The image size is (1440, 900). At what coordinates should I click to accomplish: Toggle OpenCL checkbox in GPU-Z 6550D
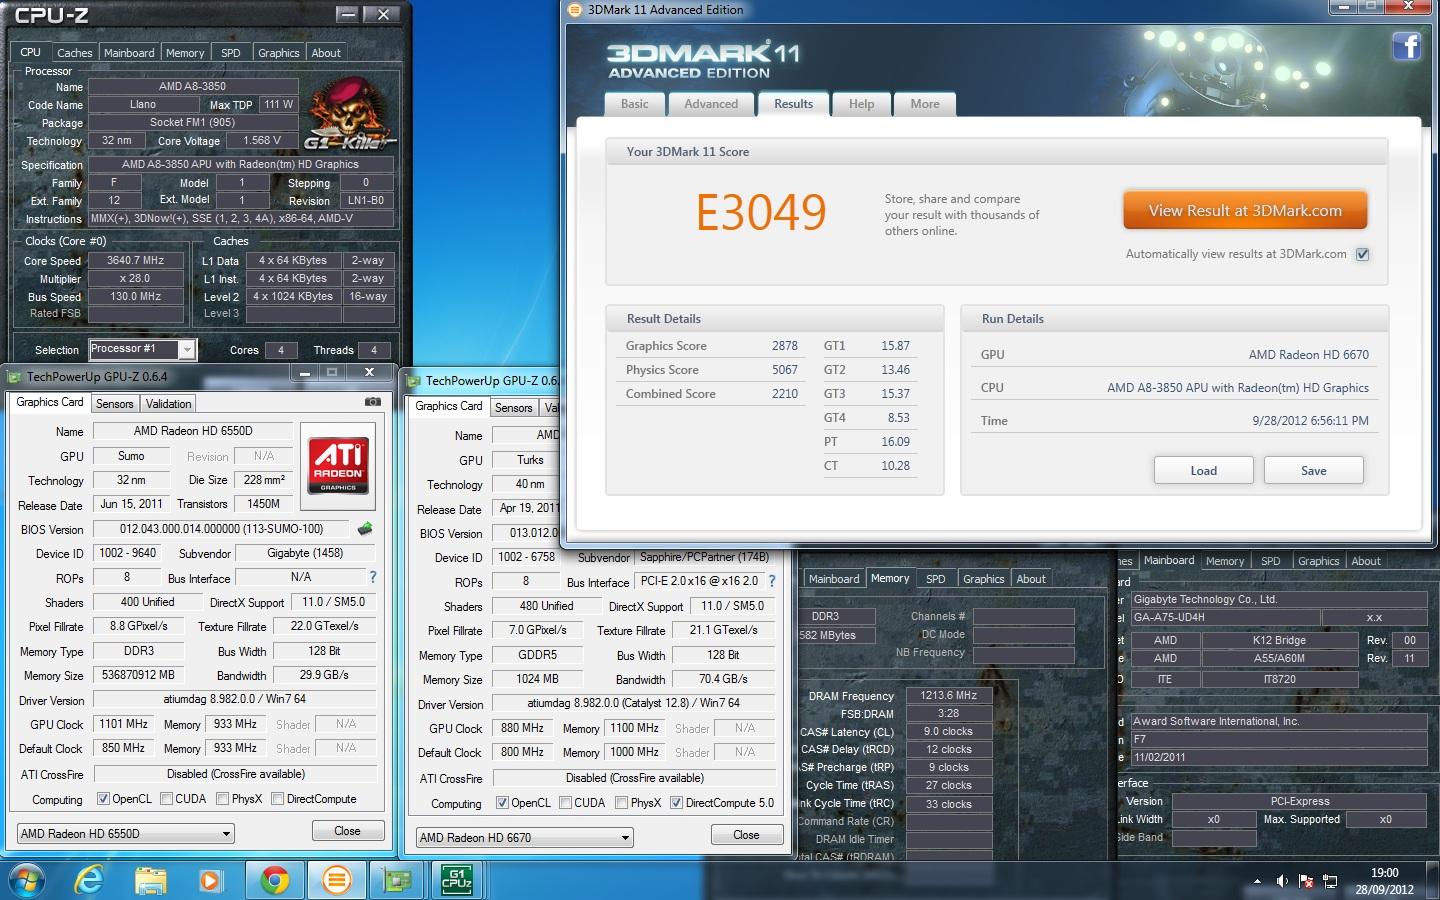click(103, 799)
